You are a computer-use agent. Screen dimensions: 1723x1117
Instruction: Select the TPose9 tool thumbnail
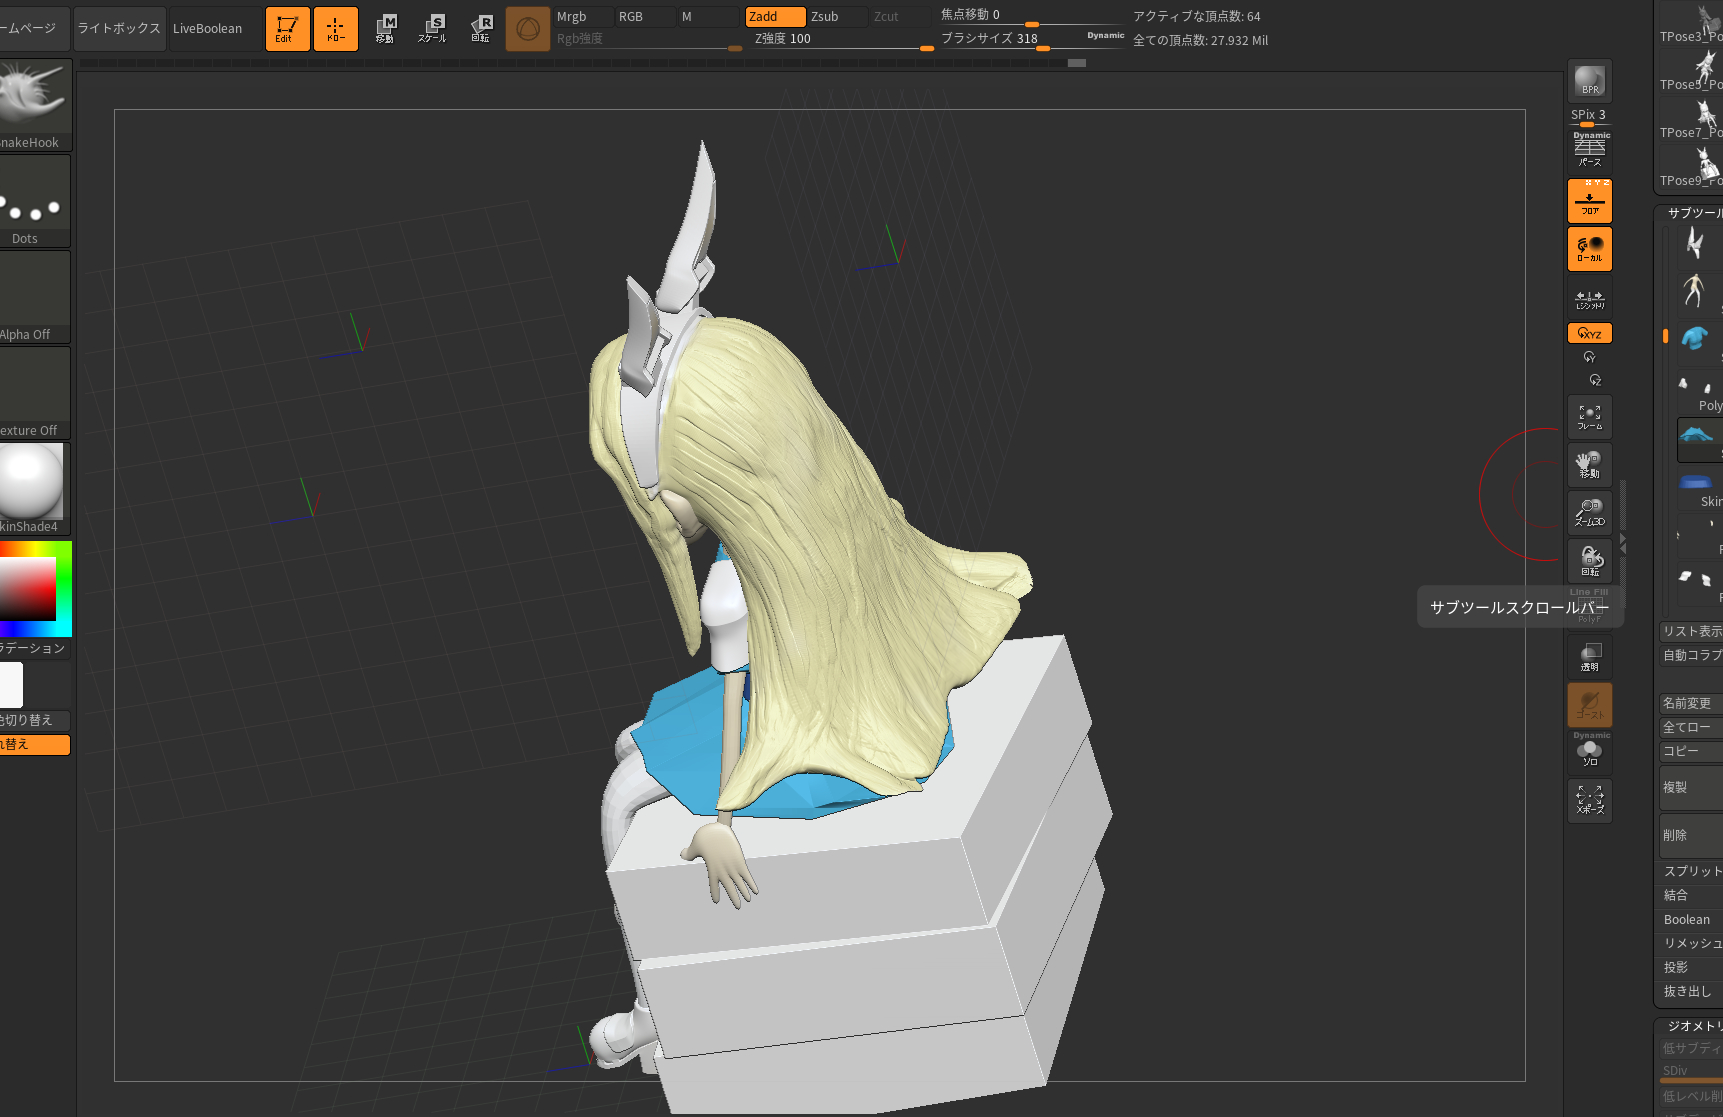[x=1690, y=168]
